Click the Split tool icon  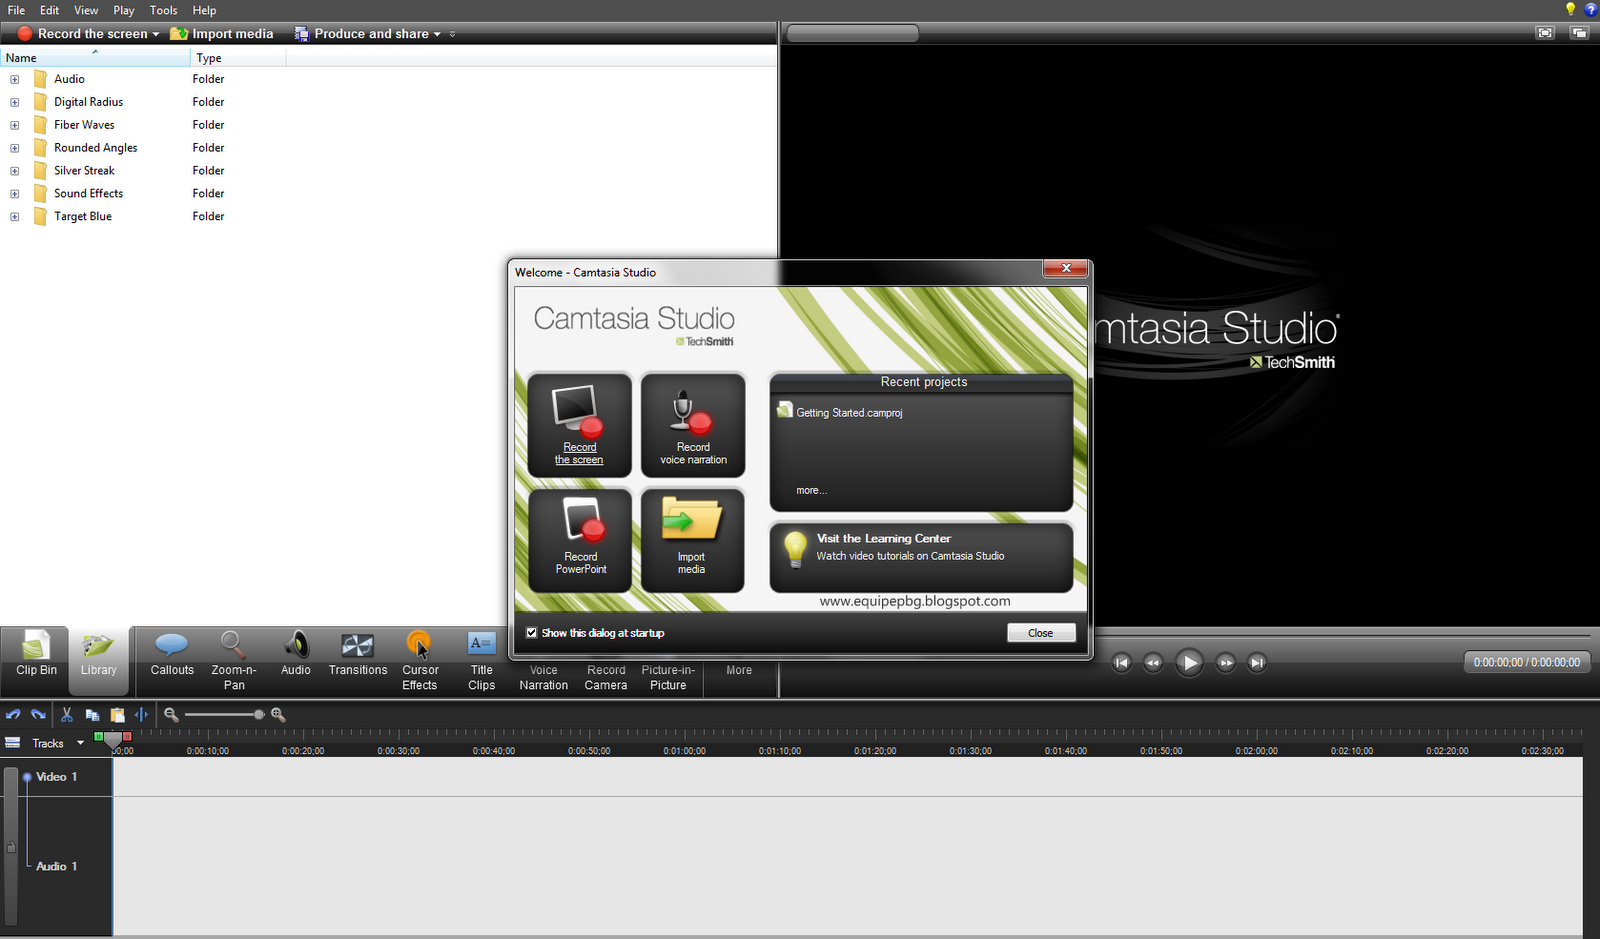tap(142, 715)
